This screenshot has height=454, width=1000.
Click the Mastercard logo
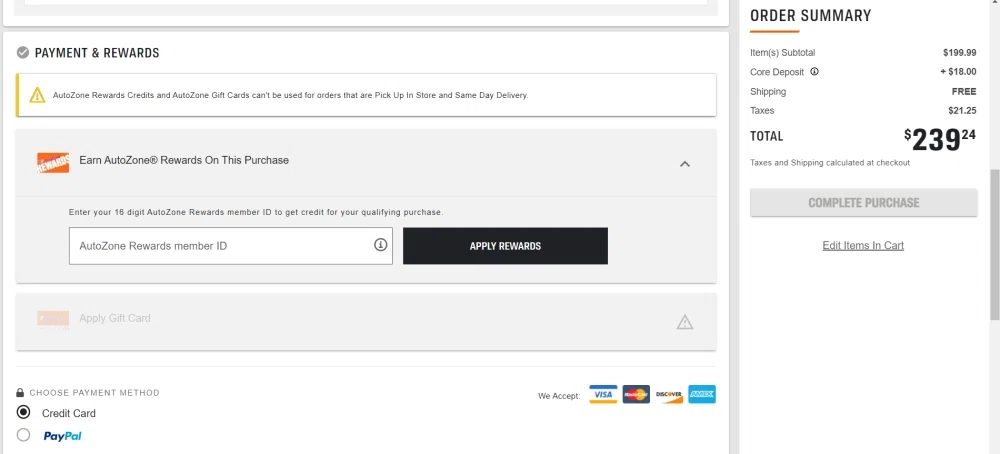coord(636,394)
